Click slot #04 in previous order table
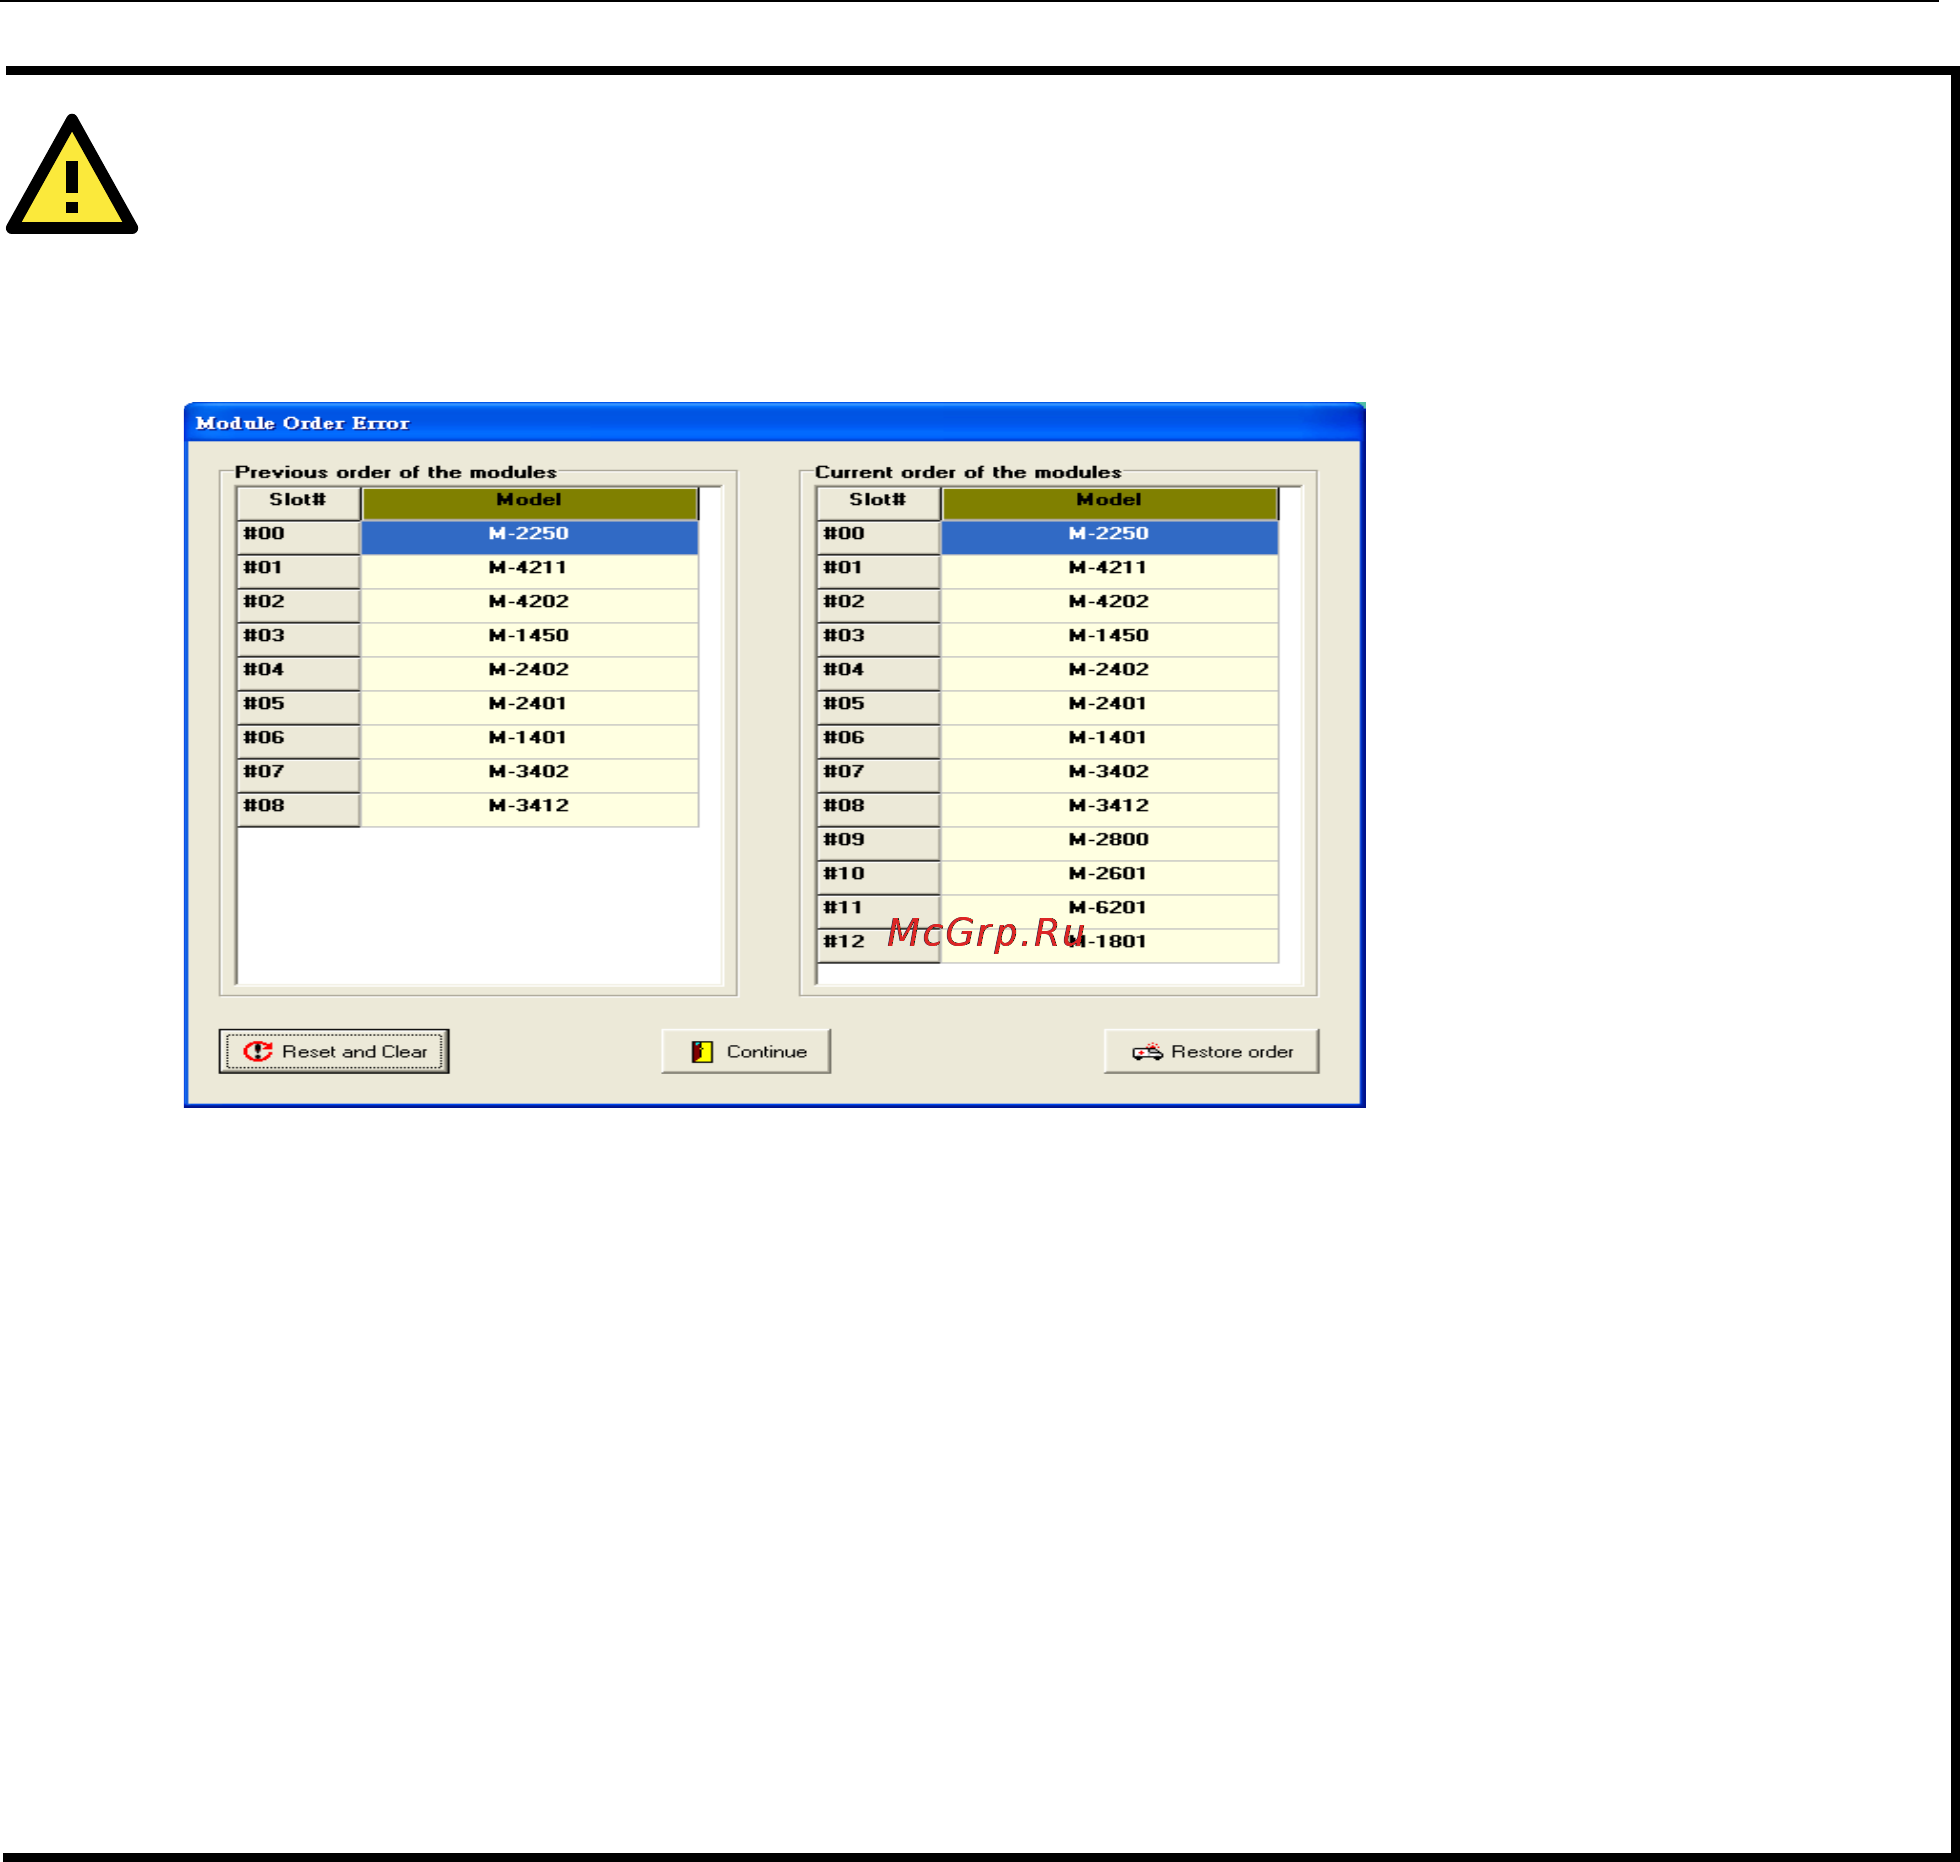 click(298, 673)
